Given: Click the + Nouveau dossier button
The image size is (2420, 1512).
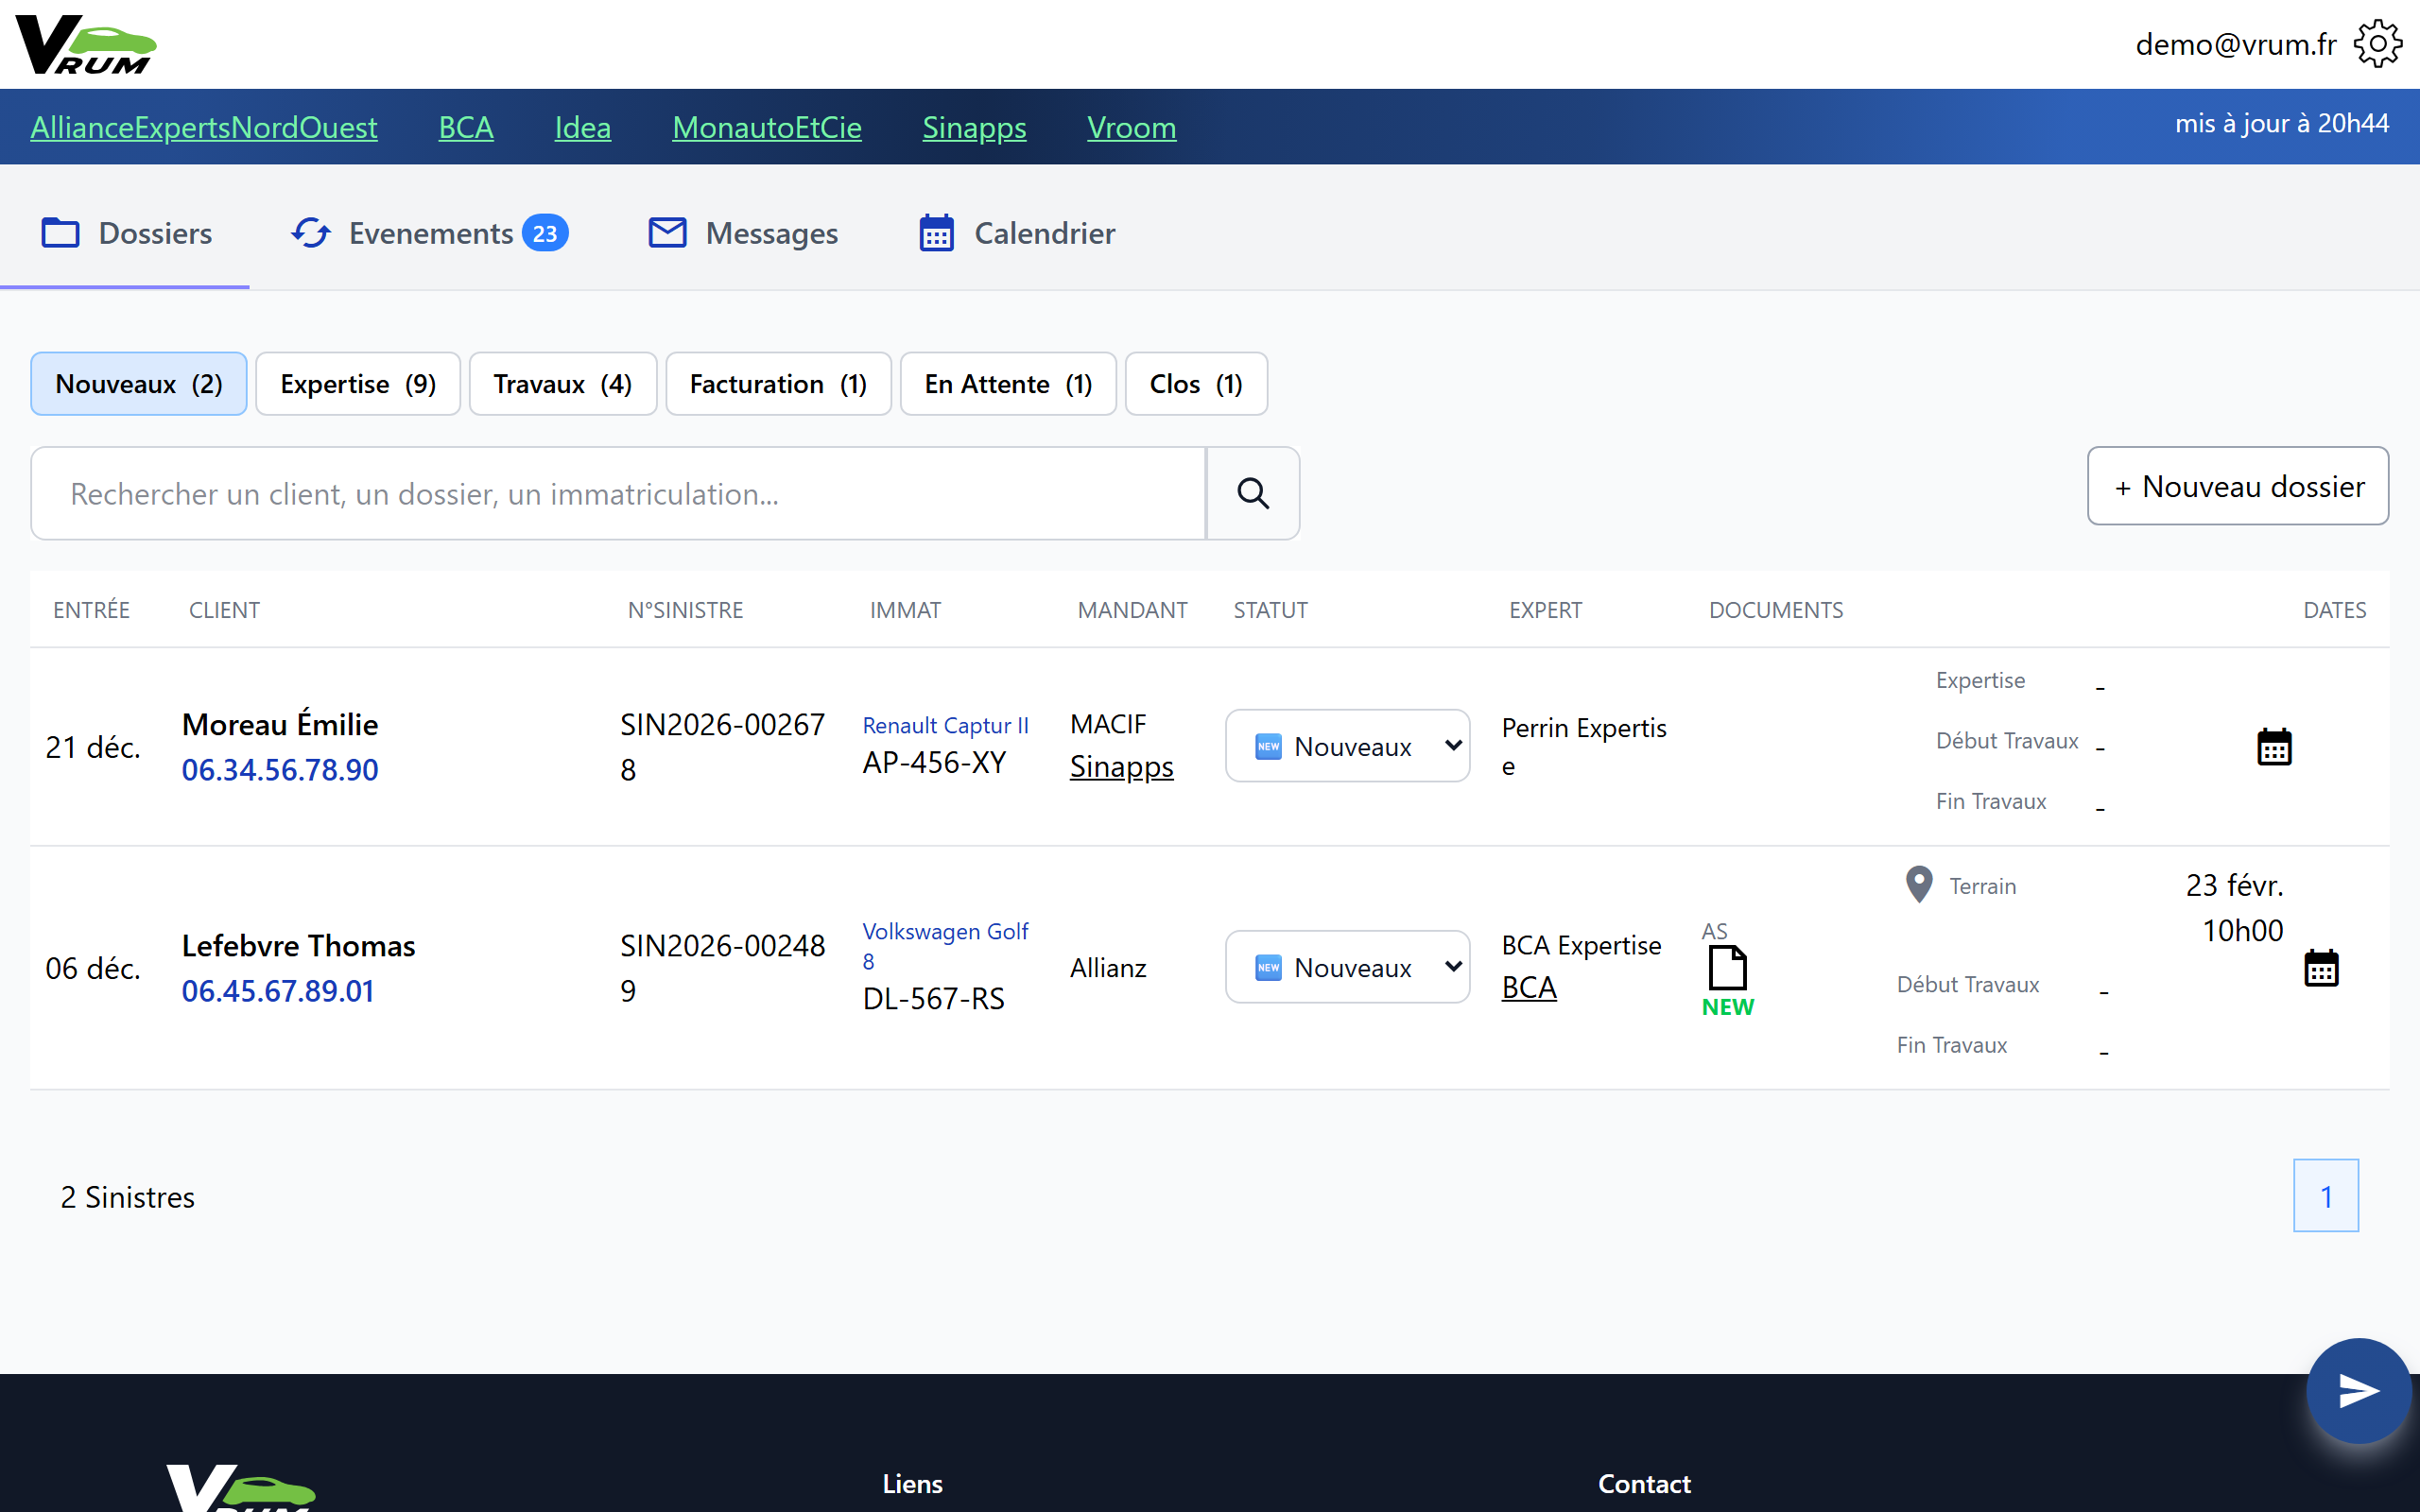Looking at the screenshot, I should [2237, 486].
